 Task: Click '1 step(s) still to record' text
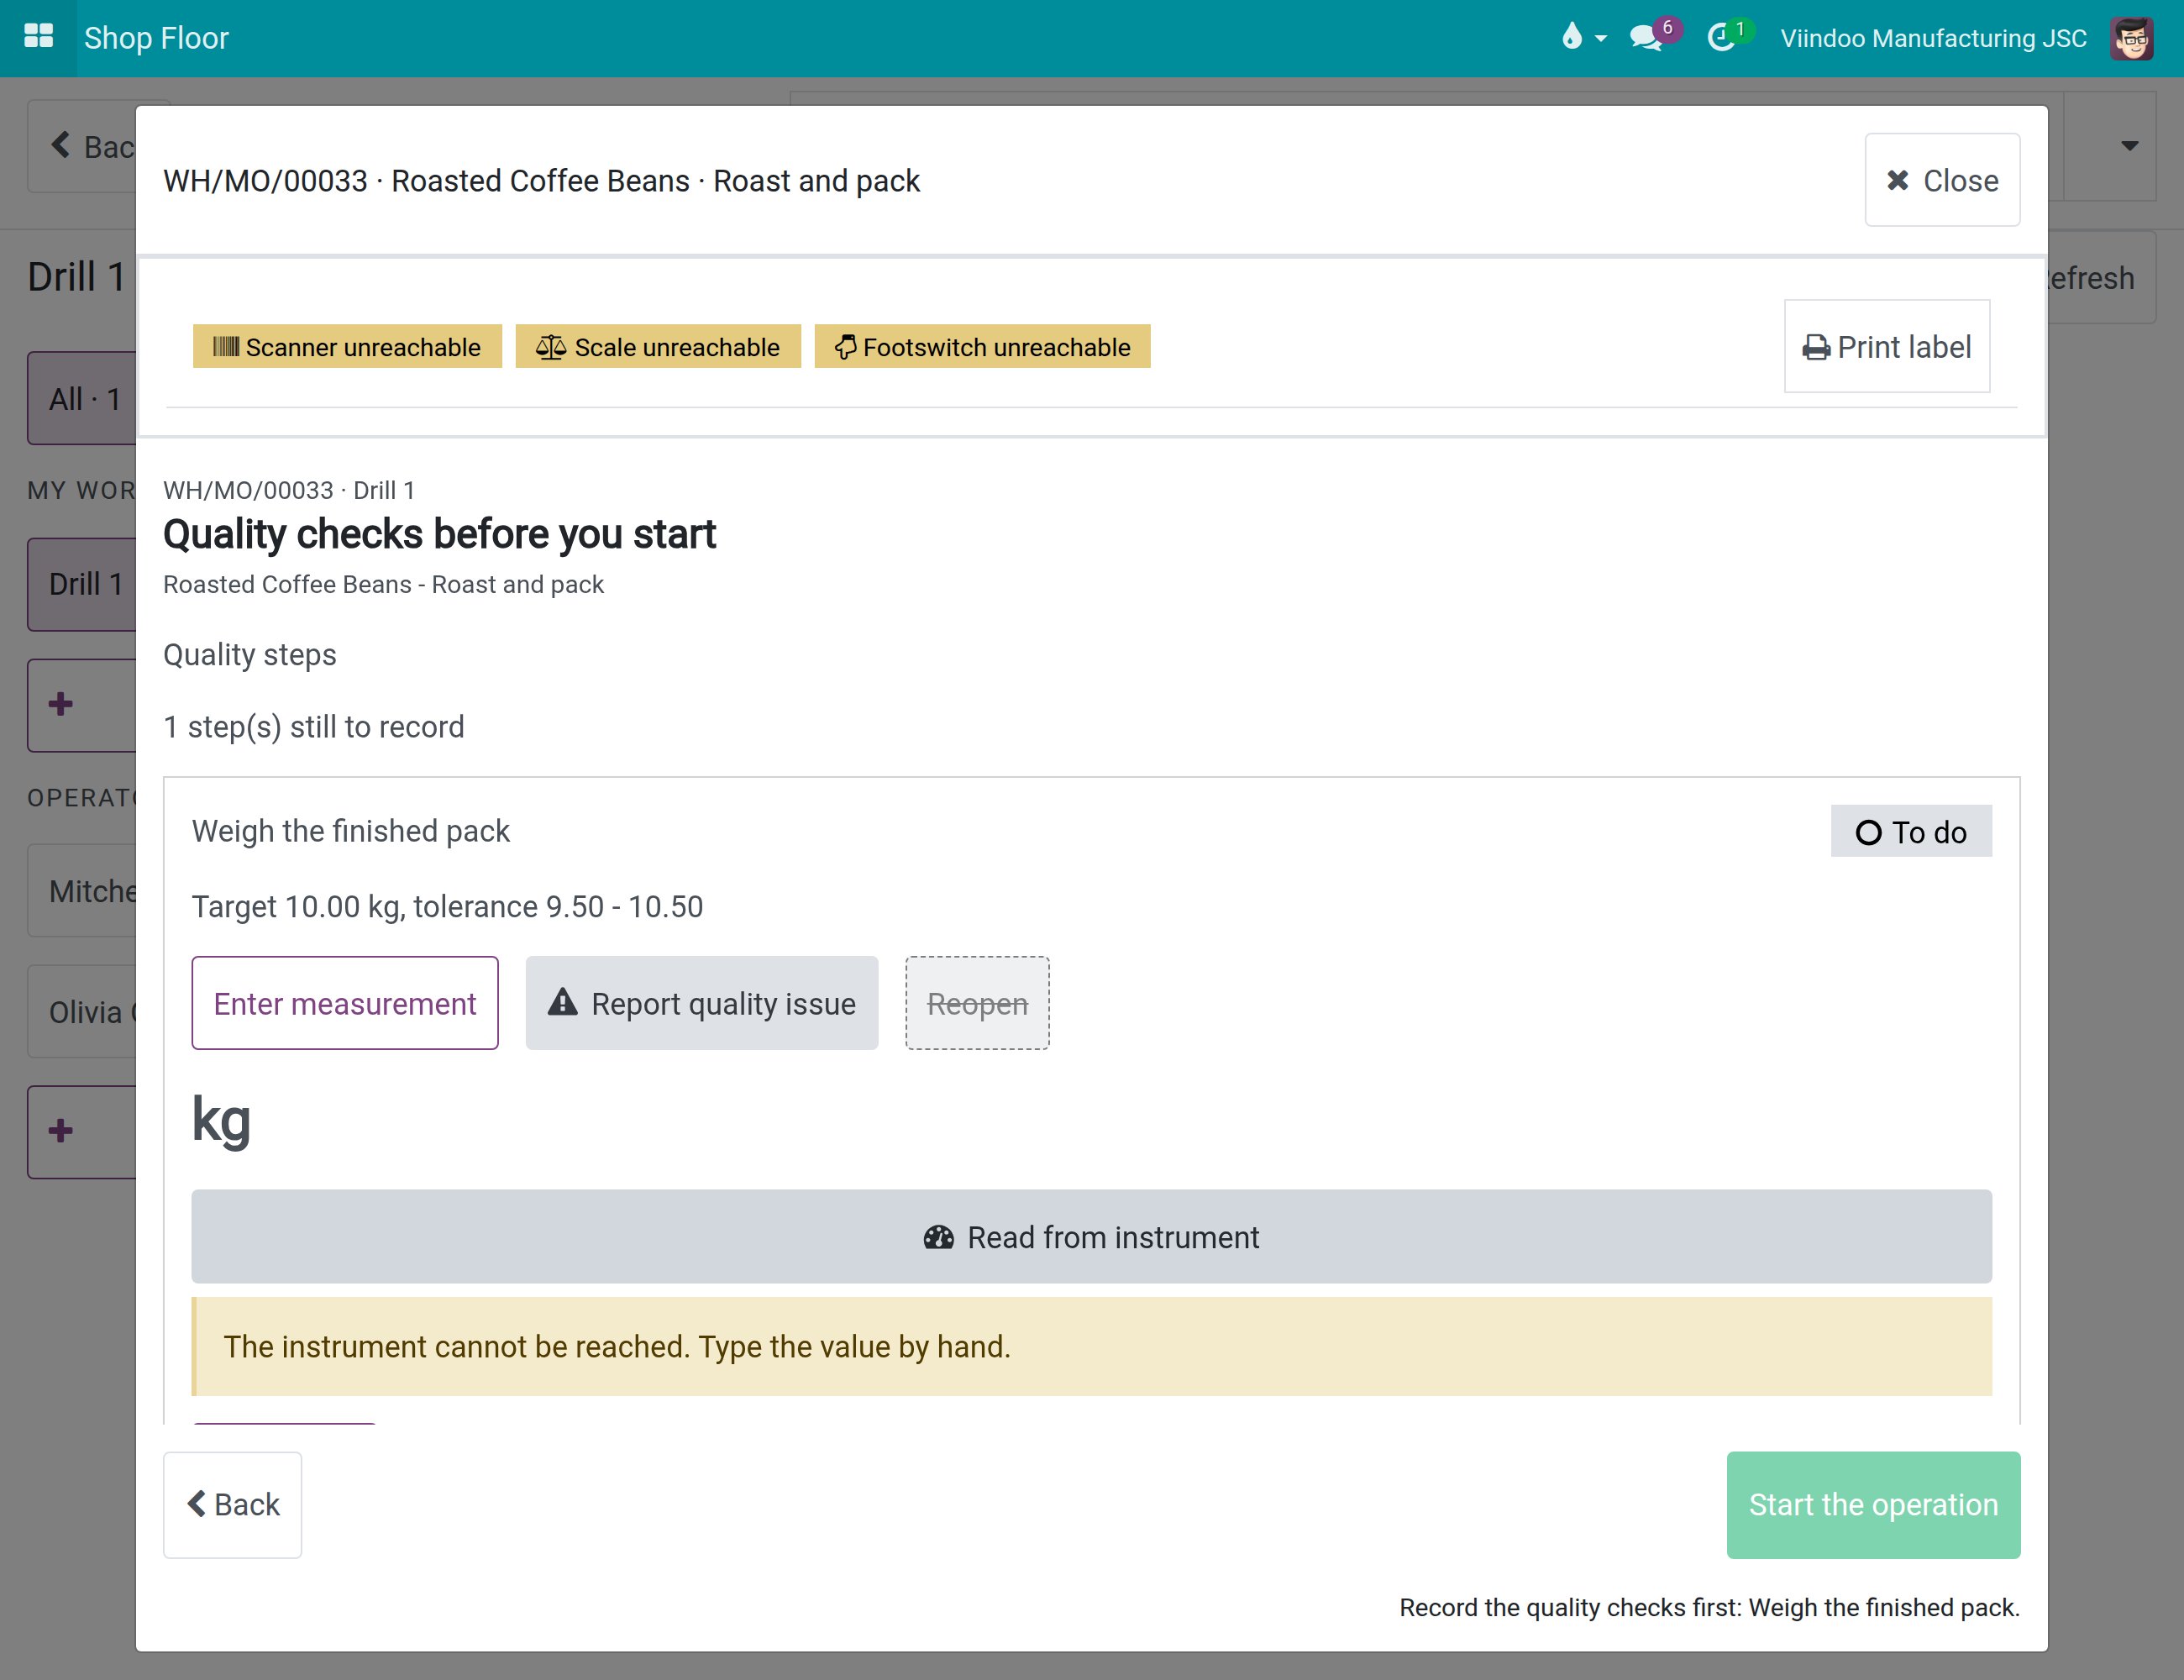pyautogui.click(x=314, y=726)
